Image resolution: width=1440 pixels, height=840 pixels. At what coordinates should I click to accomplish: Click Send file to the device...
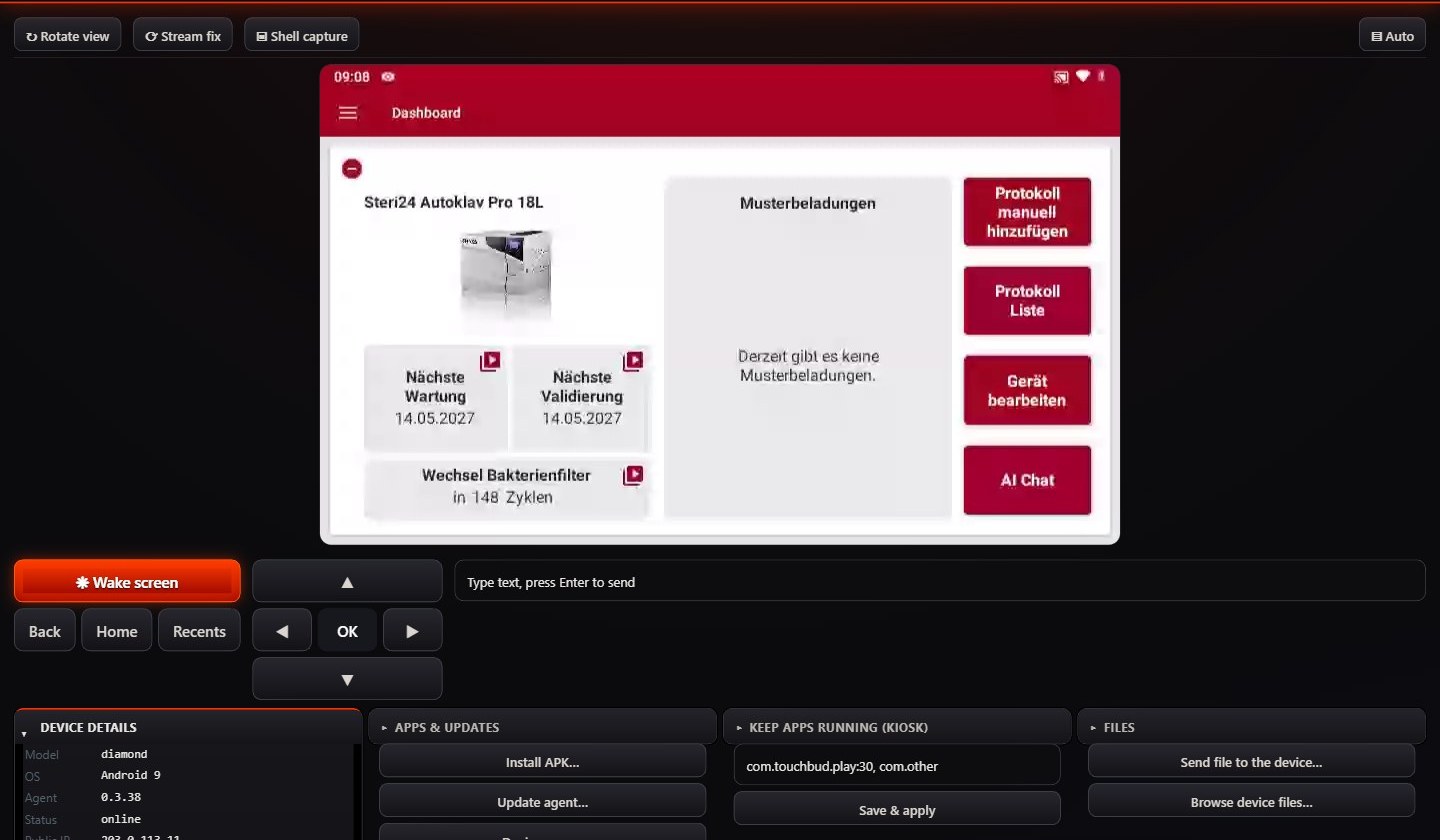[1251, 762]
